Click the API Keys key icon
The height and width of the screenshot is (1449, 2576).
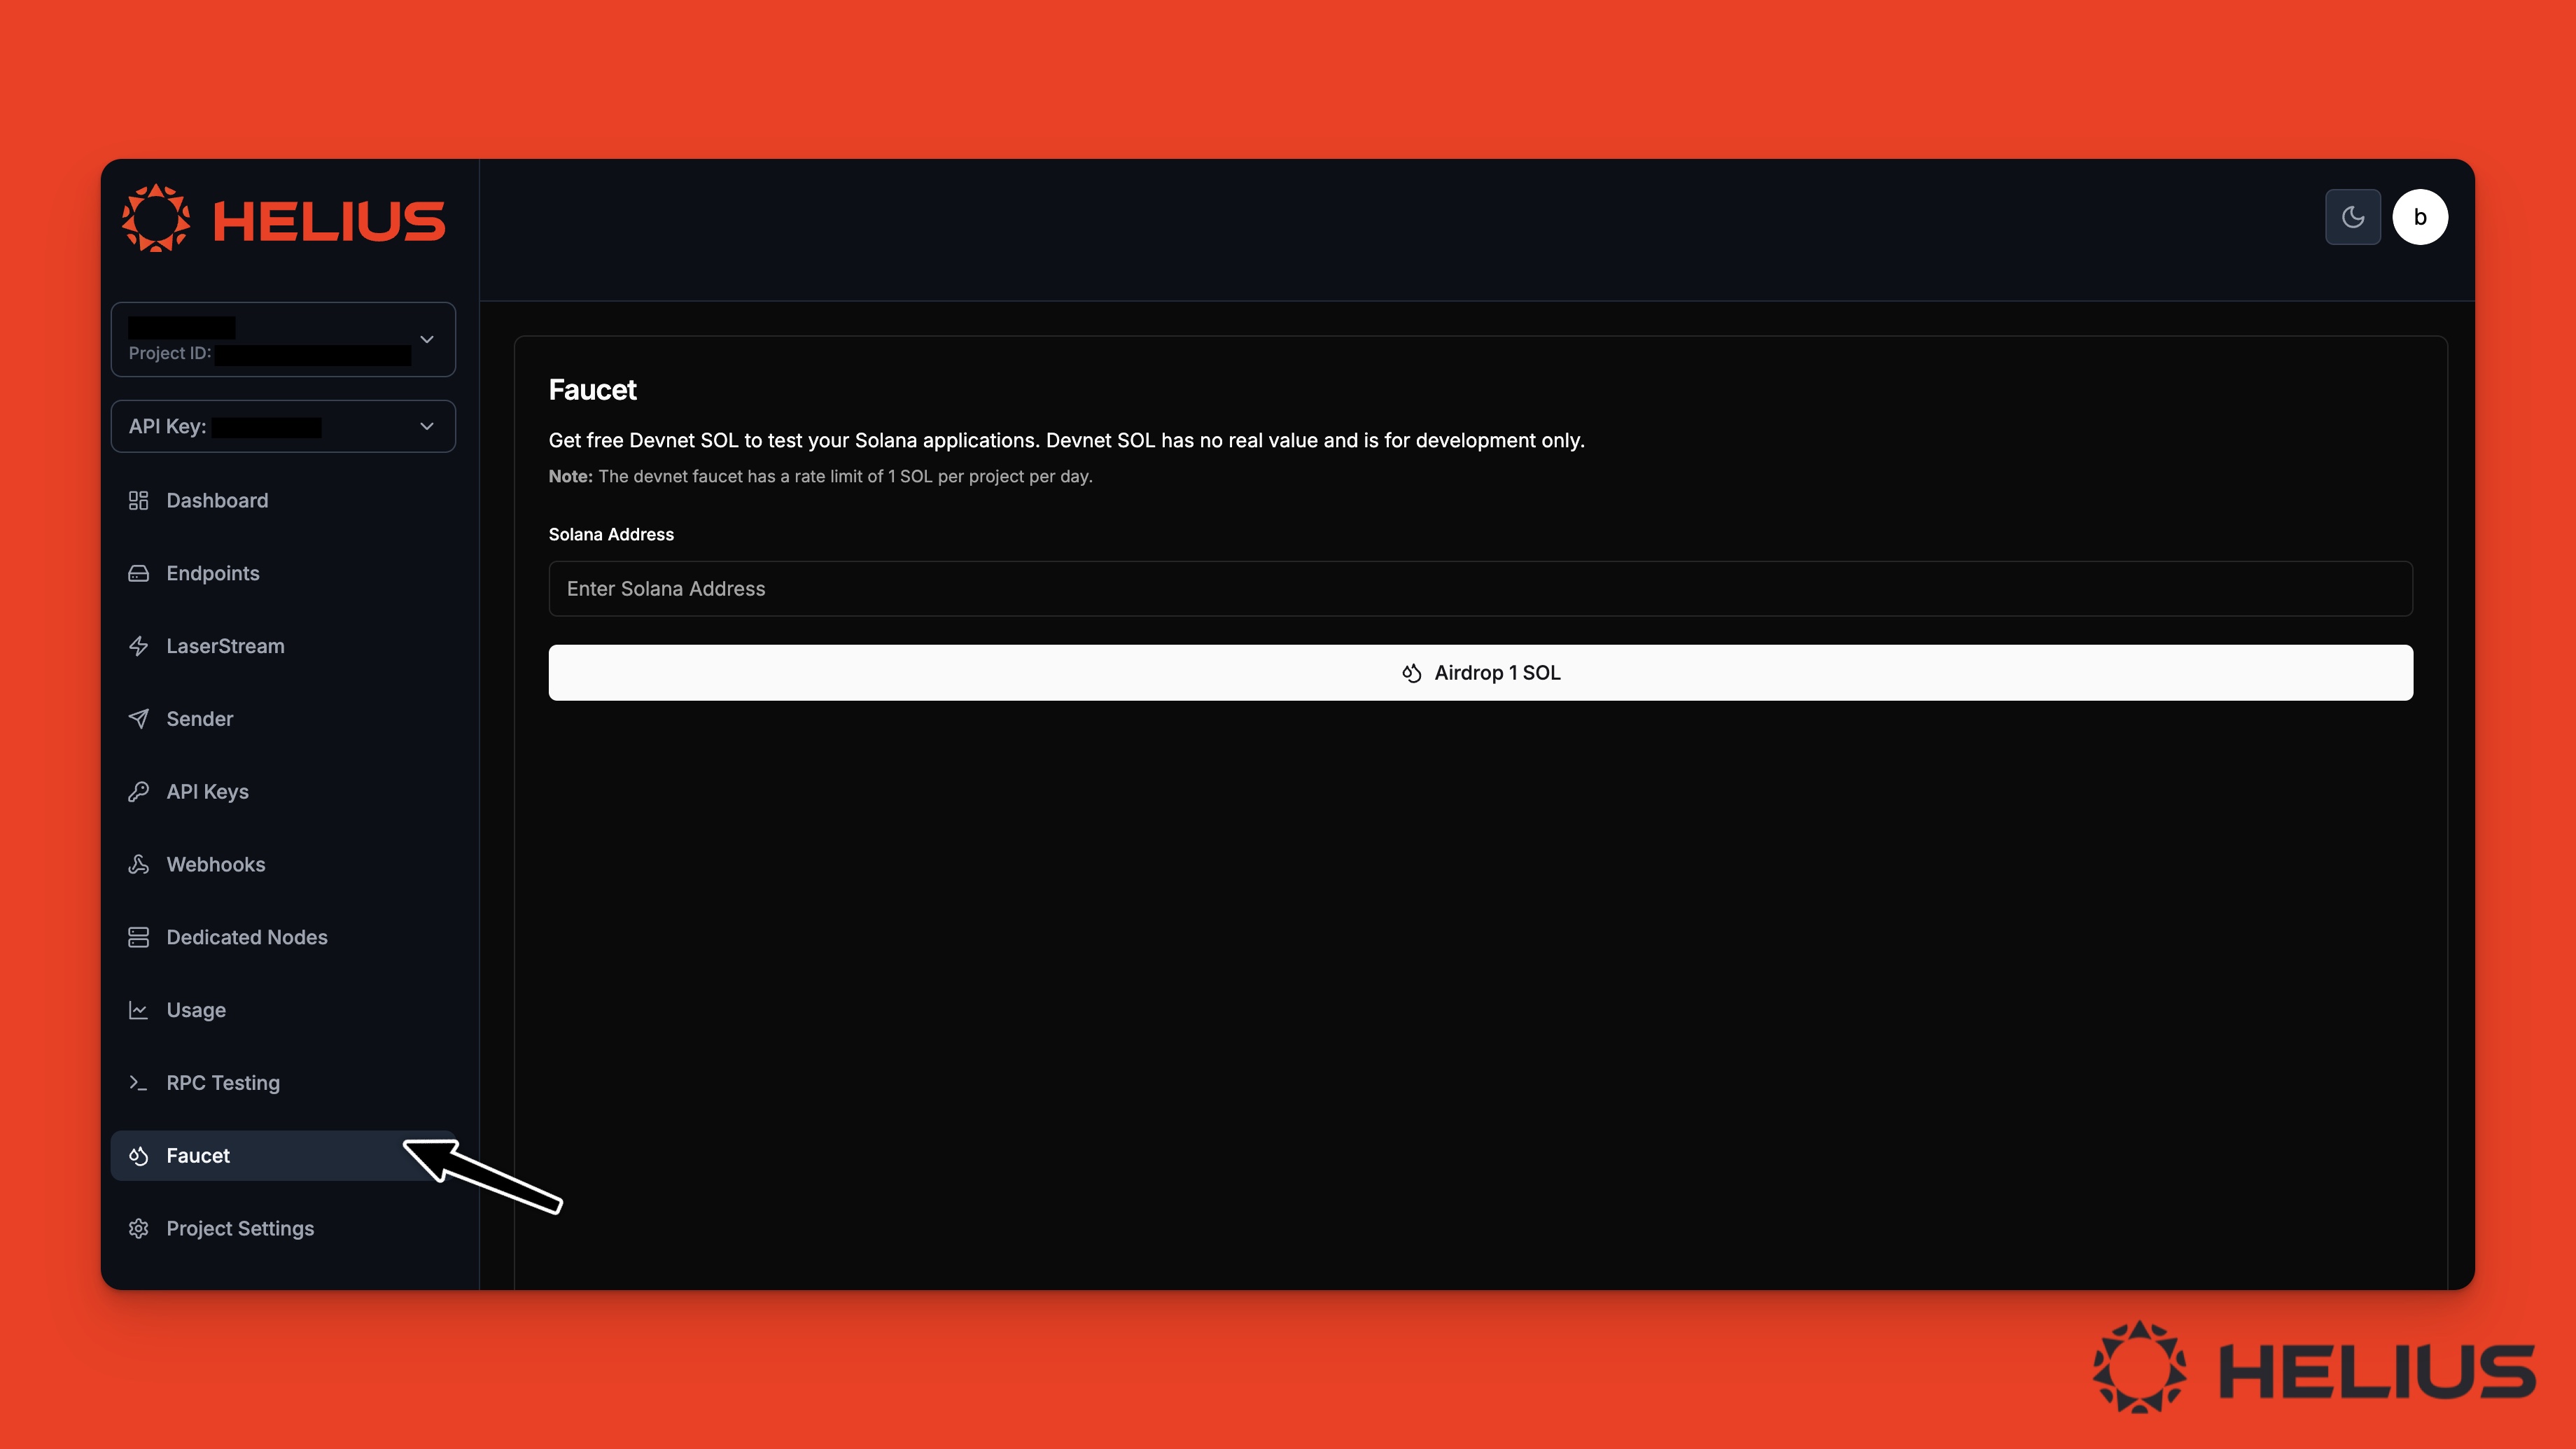(138, 792)
